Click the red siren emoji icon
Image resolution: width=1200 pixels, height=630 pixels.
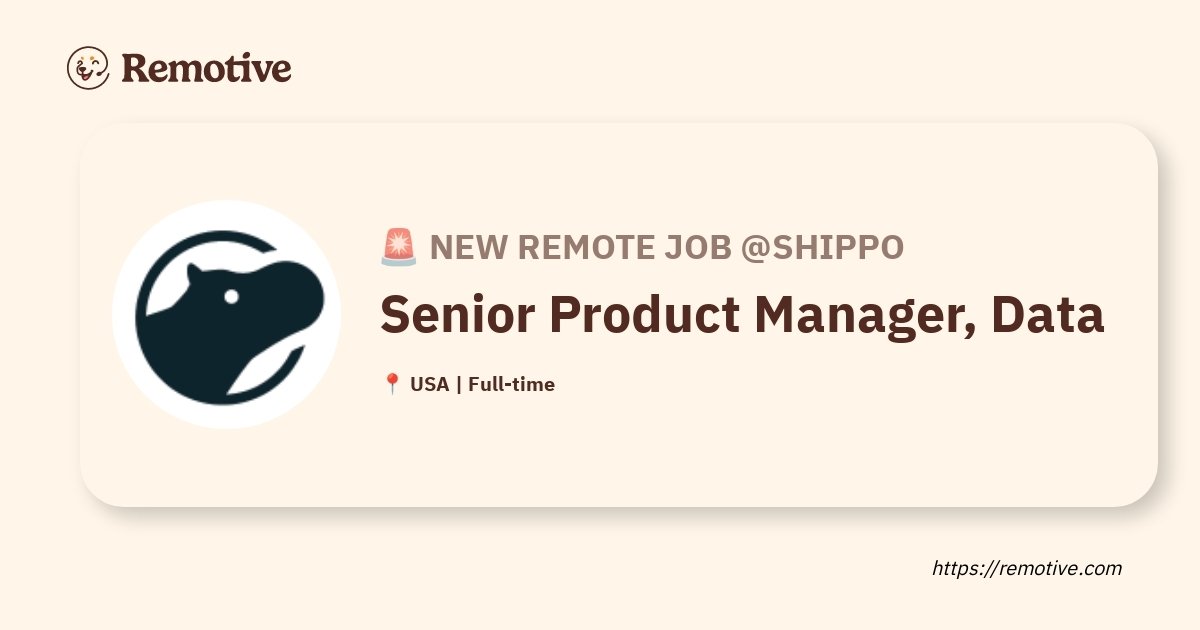click(x=399, y=247)
